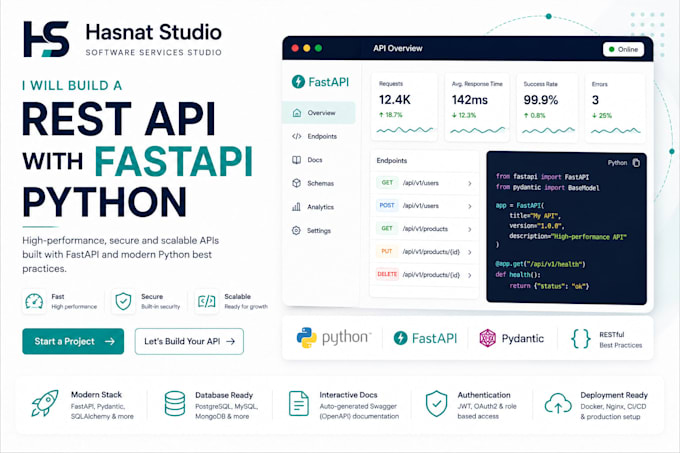Click the POST method badge

tap(387, 205)
